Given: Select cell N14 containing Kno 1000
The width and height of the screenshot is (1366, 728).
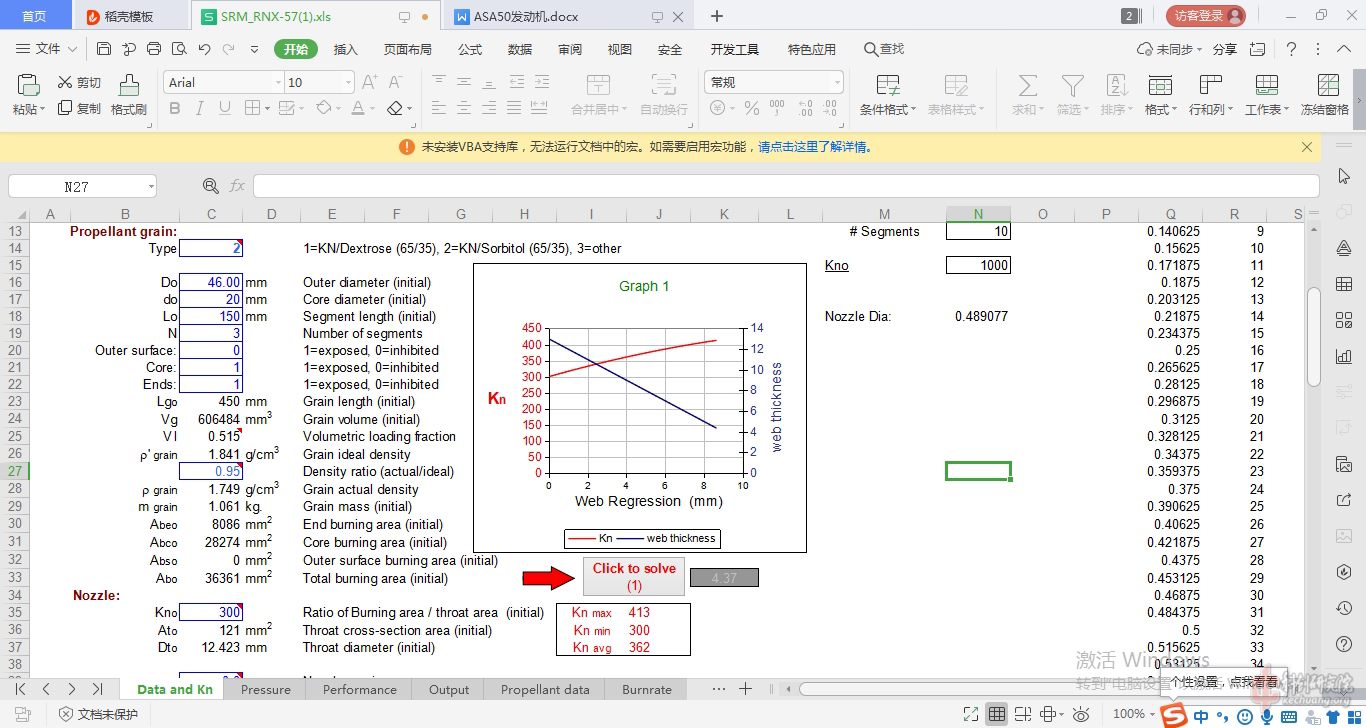Looking at the screenshot, I should (x=978, y=265).
